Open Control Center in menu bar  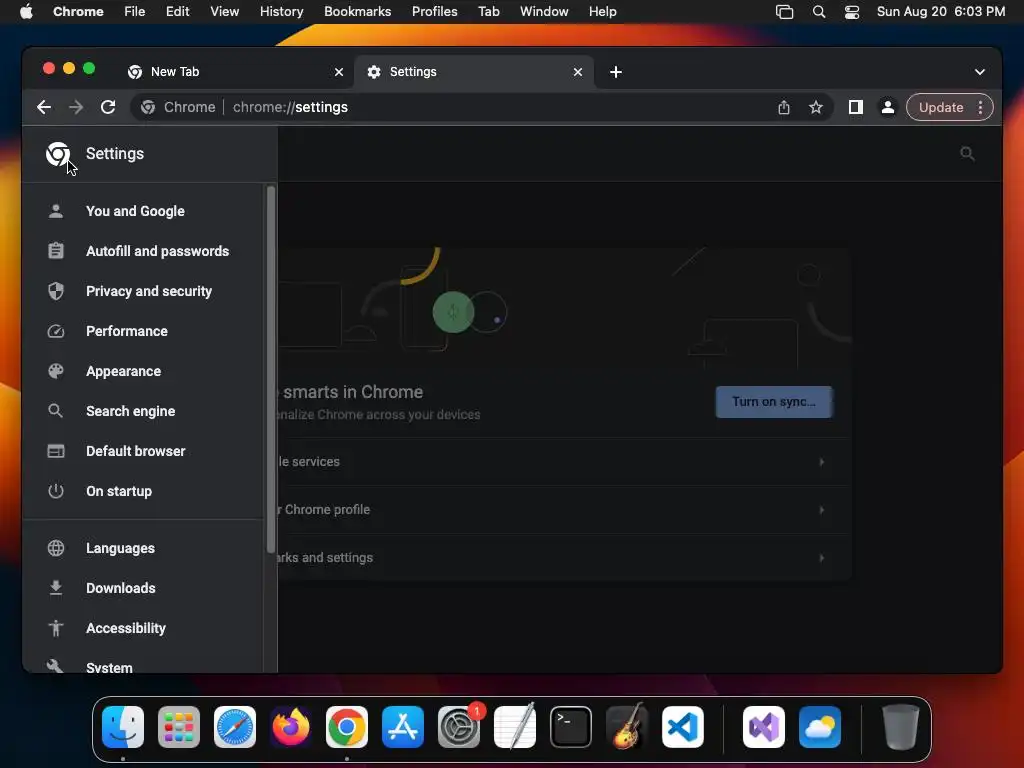852,12
